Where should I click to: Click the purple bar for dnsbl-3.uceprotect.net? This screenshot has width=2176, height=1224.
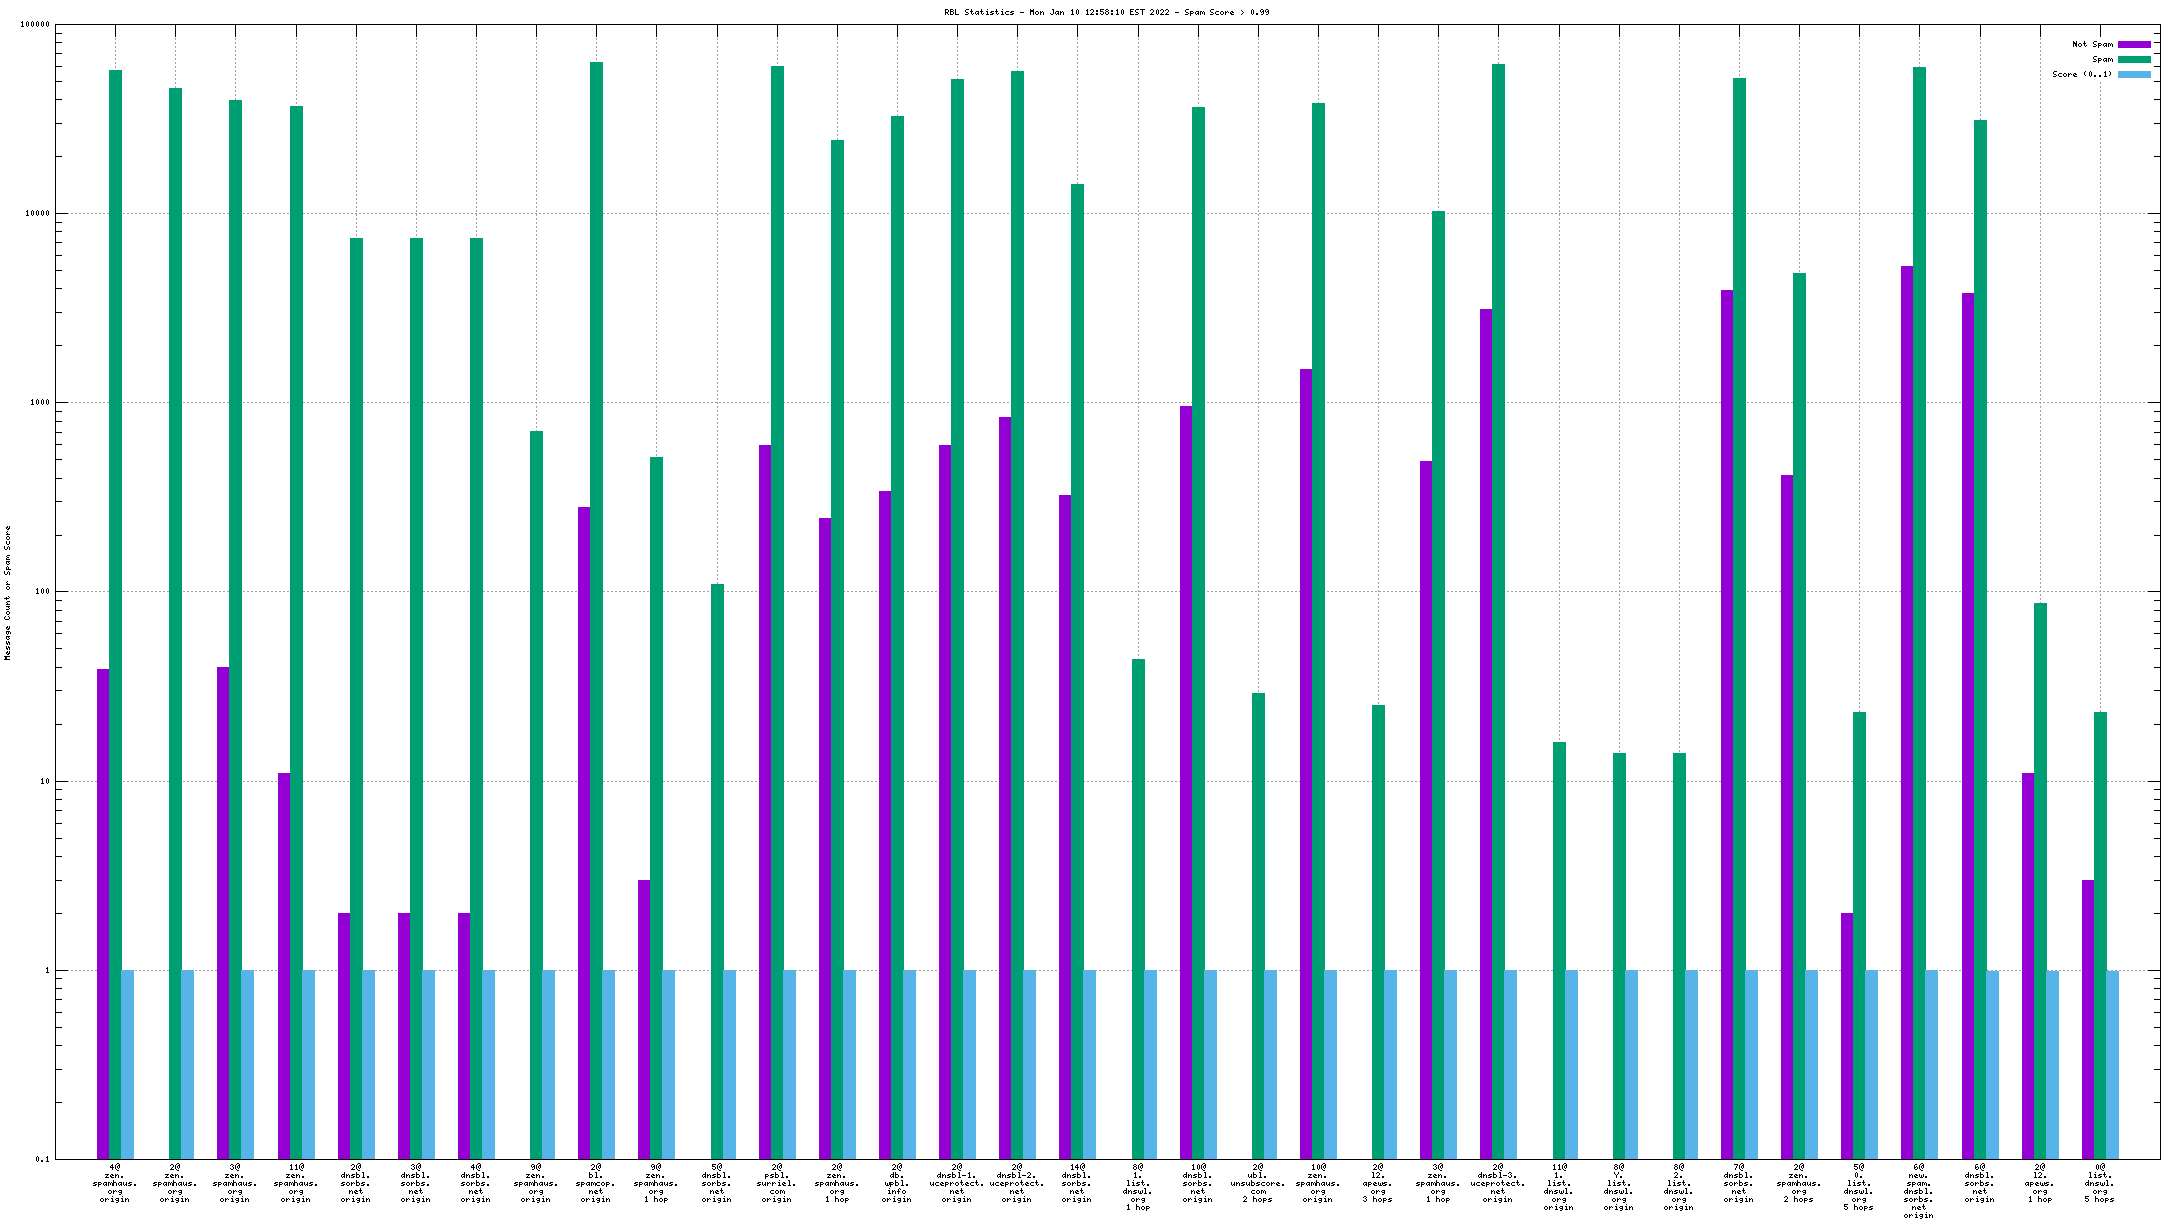1486,700
